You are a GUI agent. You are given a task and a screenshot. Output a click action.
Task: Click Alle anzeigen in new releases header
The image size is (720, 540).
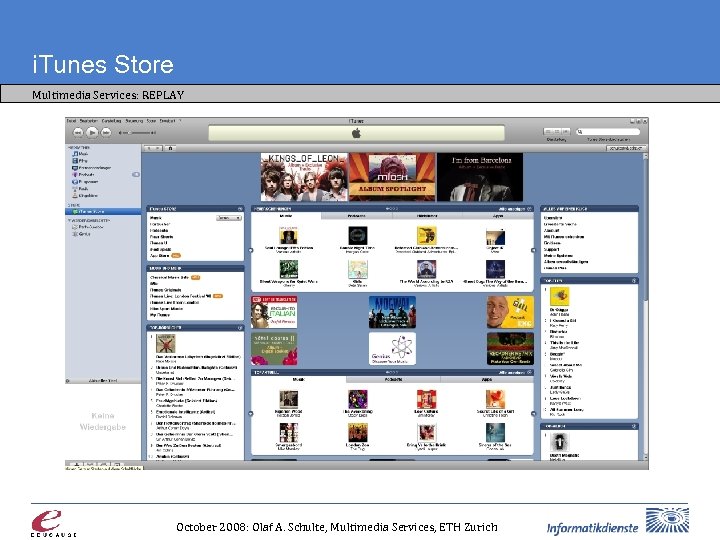click(x=512, y=209)
